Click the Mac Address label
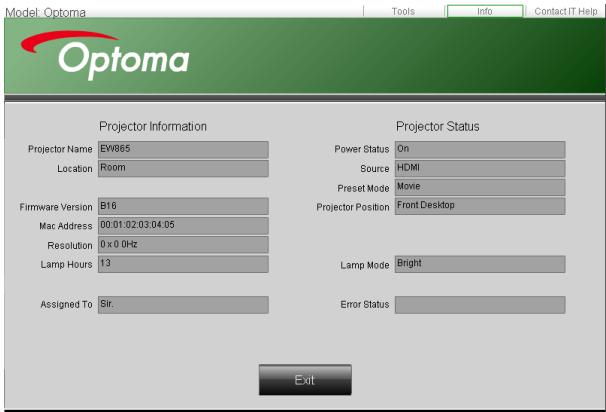Screen dimensions: 606x412 66,226
